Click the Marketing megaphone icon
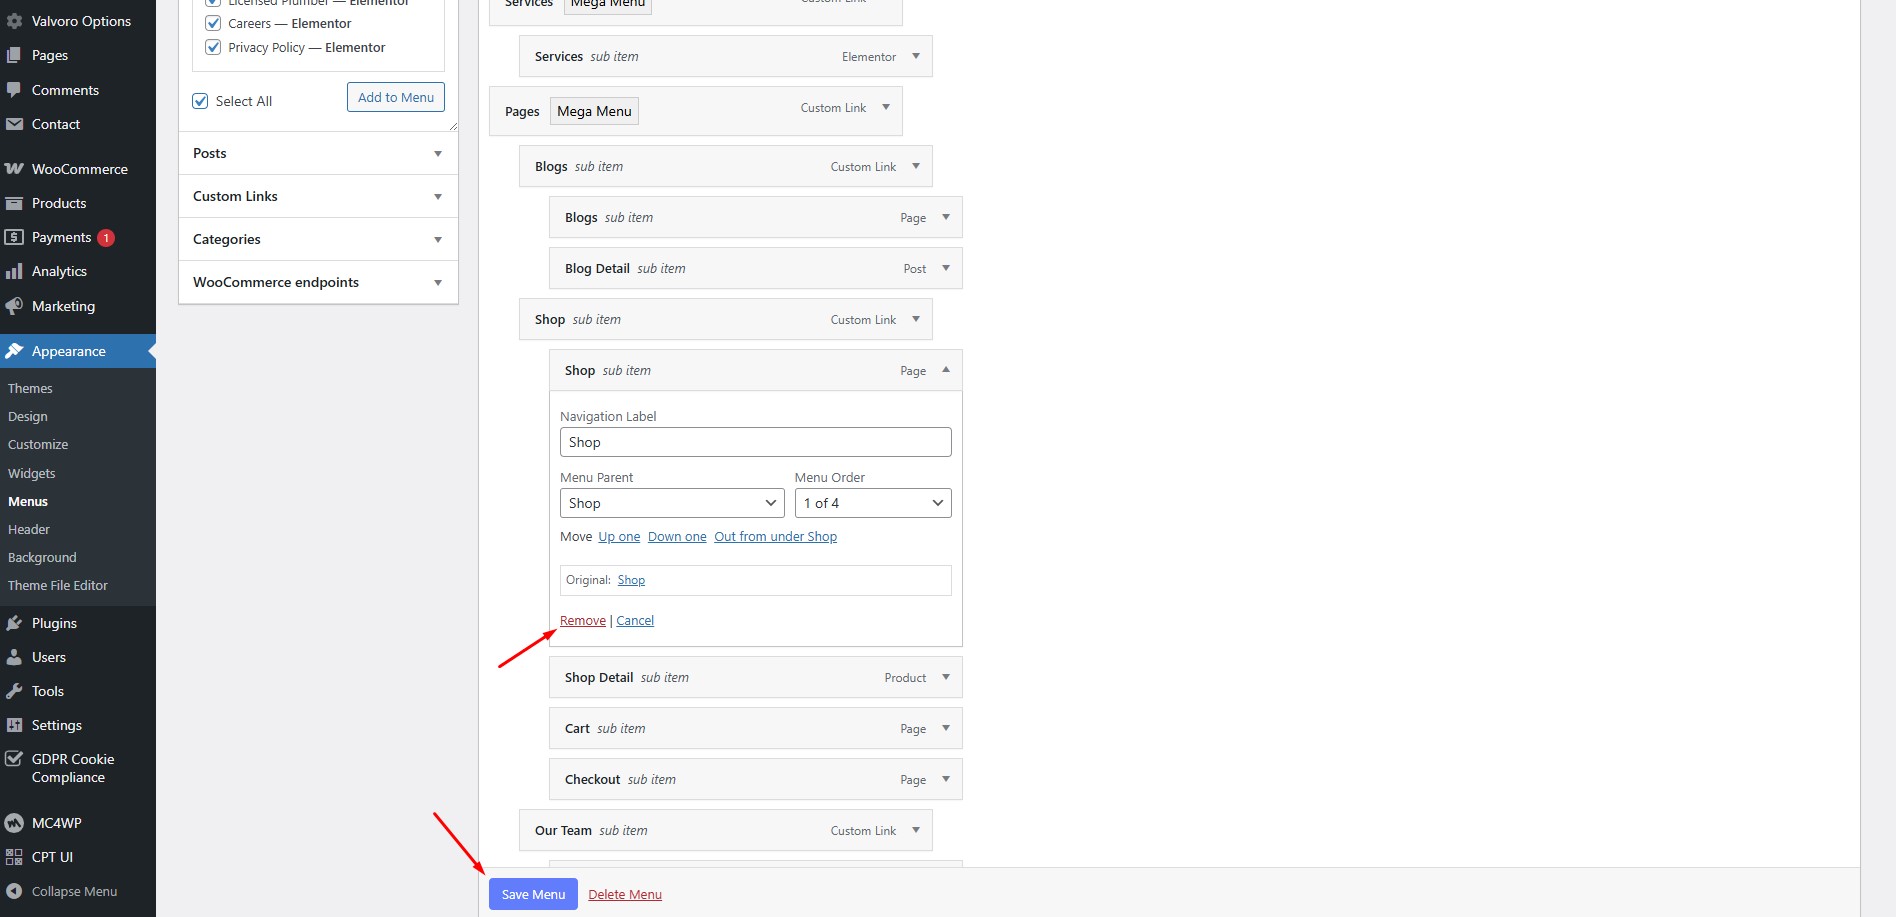This screenshot has width=1896, height=917. tap(14, 306)
